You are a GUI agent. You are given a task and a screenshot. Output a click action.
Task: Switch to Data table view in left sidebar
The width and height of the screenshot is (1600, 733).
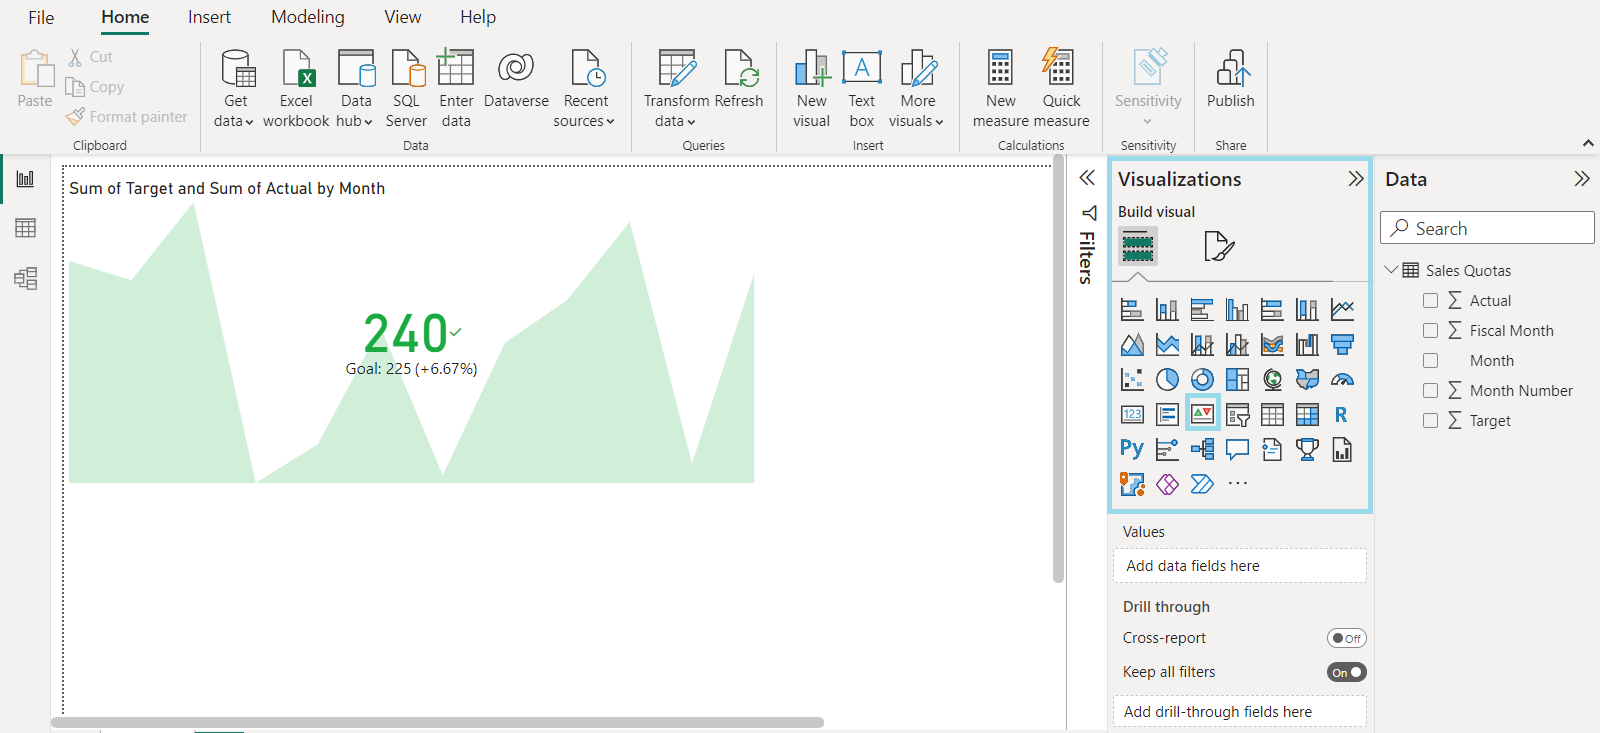[25, 228]
